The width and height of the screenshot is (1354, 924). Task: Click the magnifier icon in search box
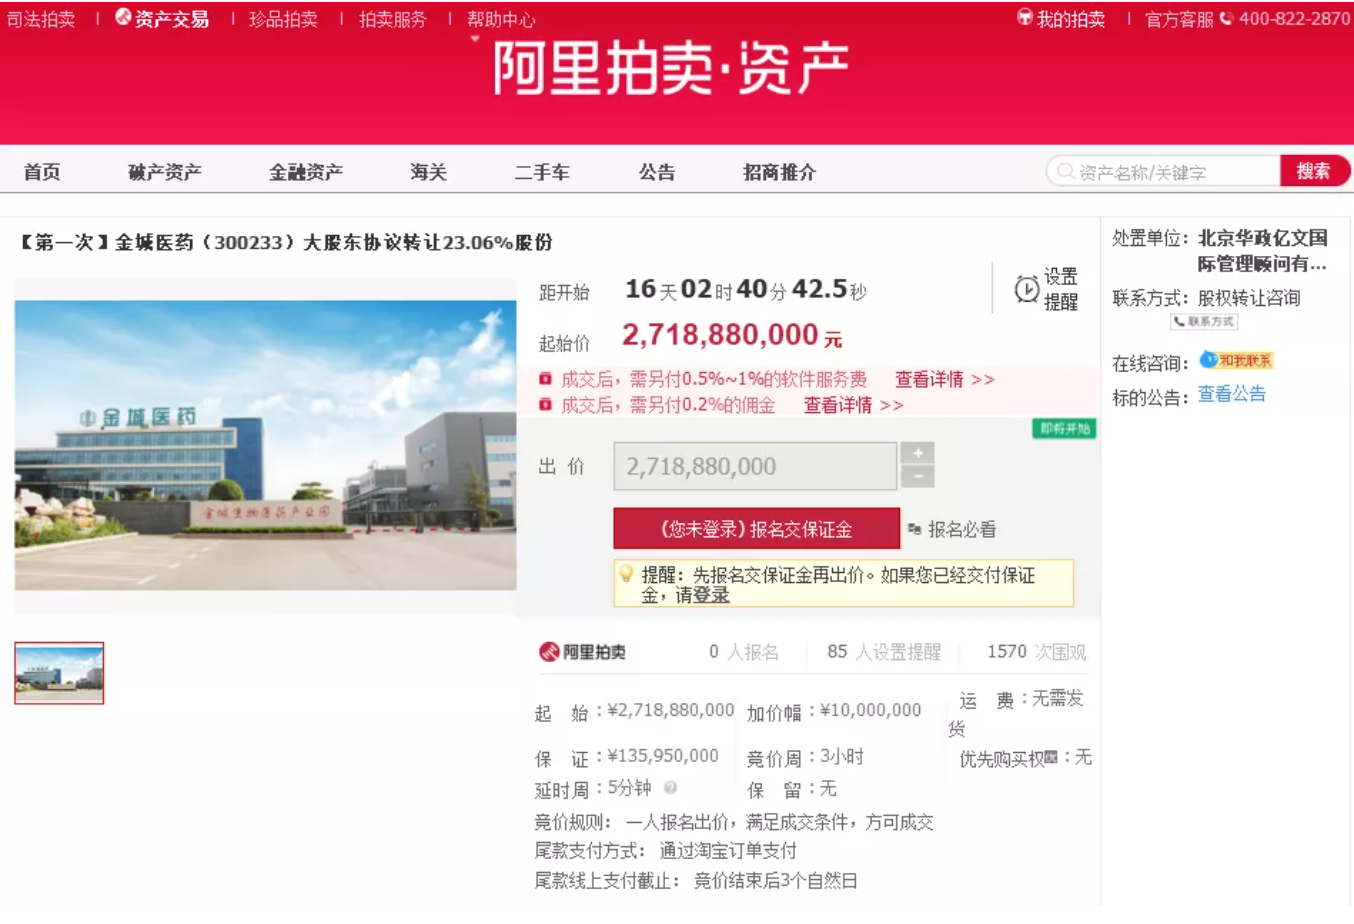click(1066, 172)
